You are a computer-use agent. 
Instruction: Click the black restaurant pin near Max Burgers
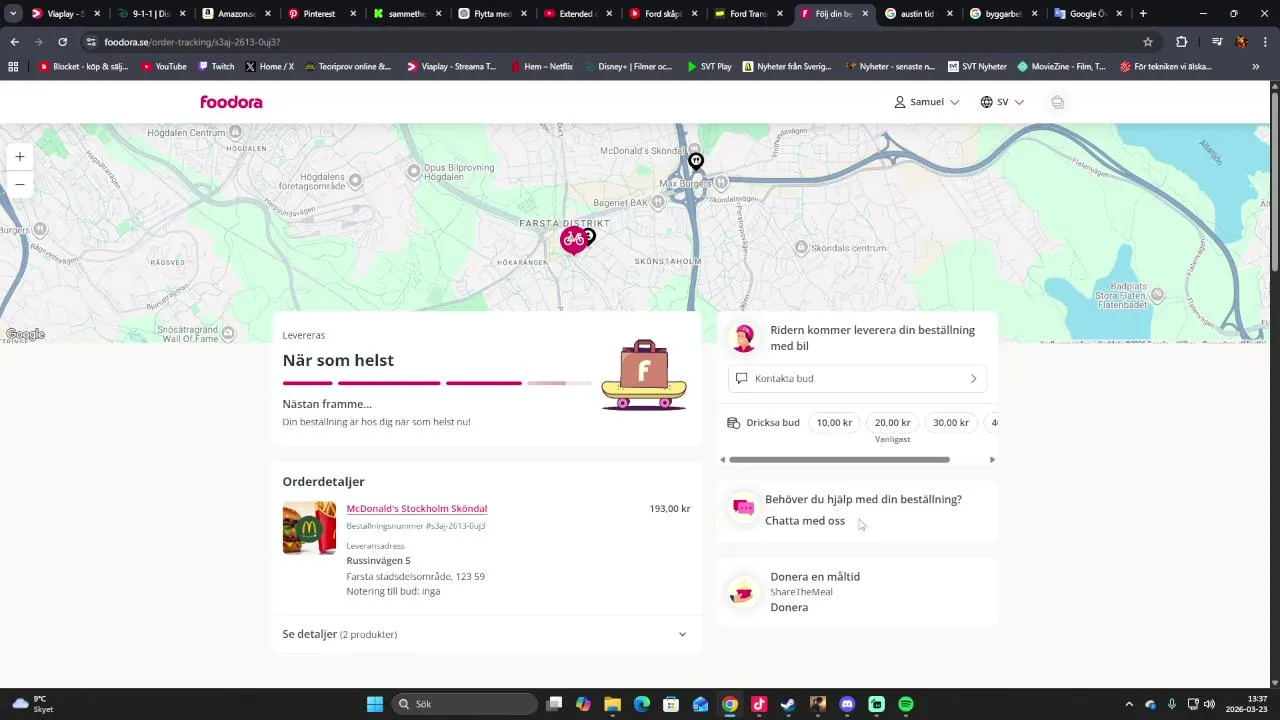click(696, 160)
